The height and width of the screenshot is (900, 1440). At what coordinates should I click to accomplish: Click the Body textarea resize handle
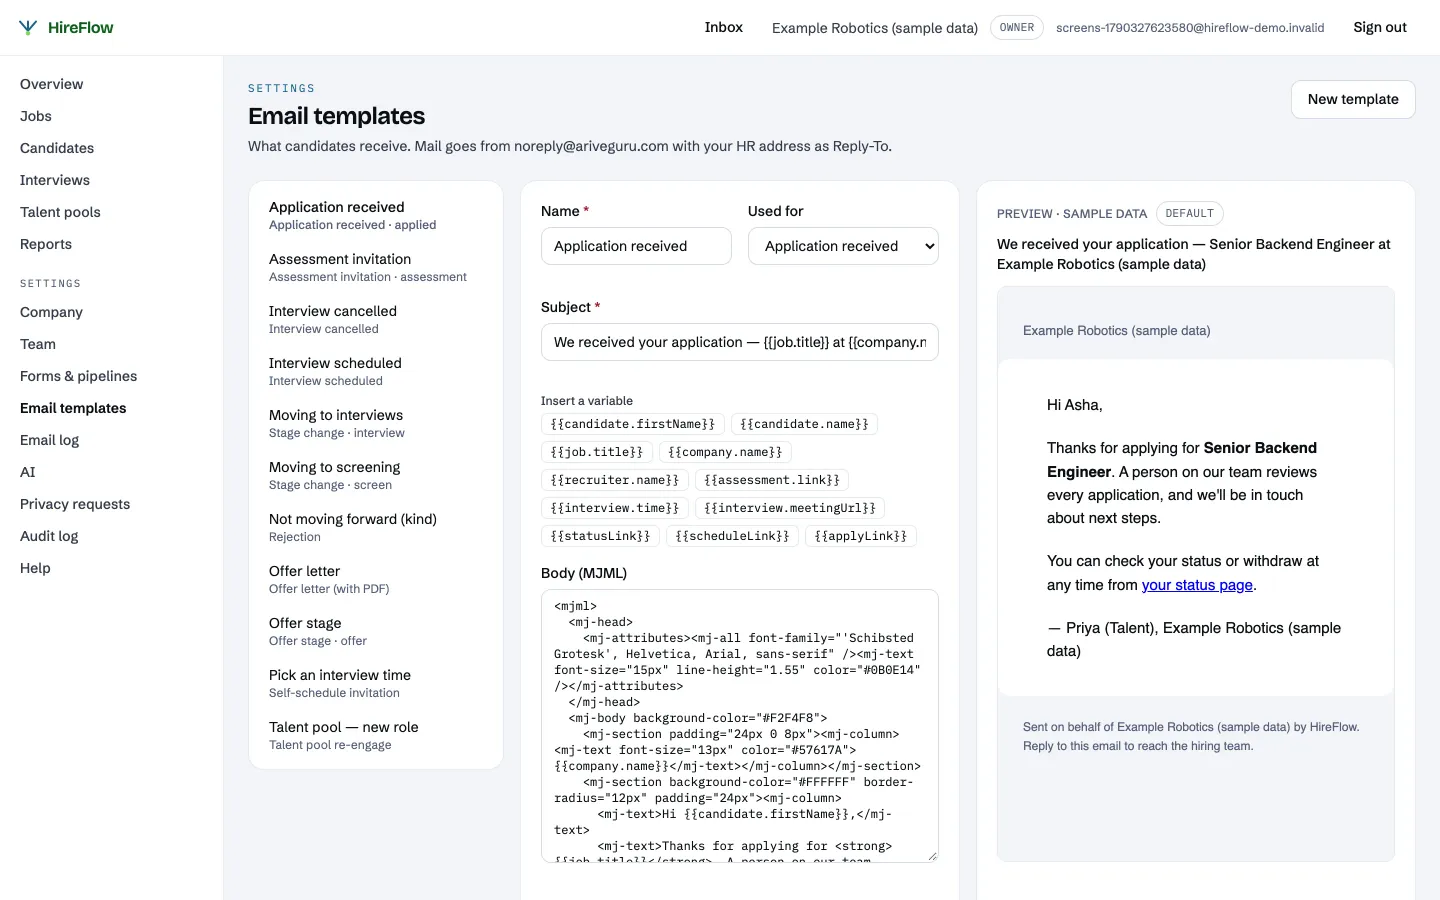[x=932, y=856]
